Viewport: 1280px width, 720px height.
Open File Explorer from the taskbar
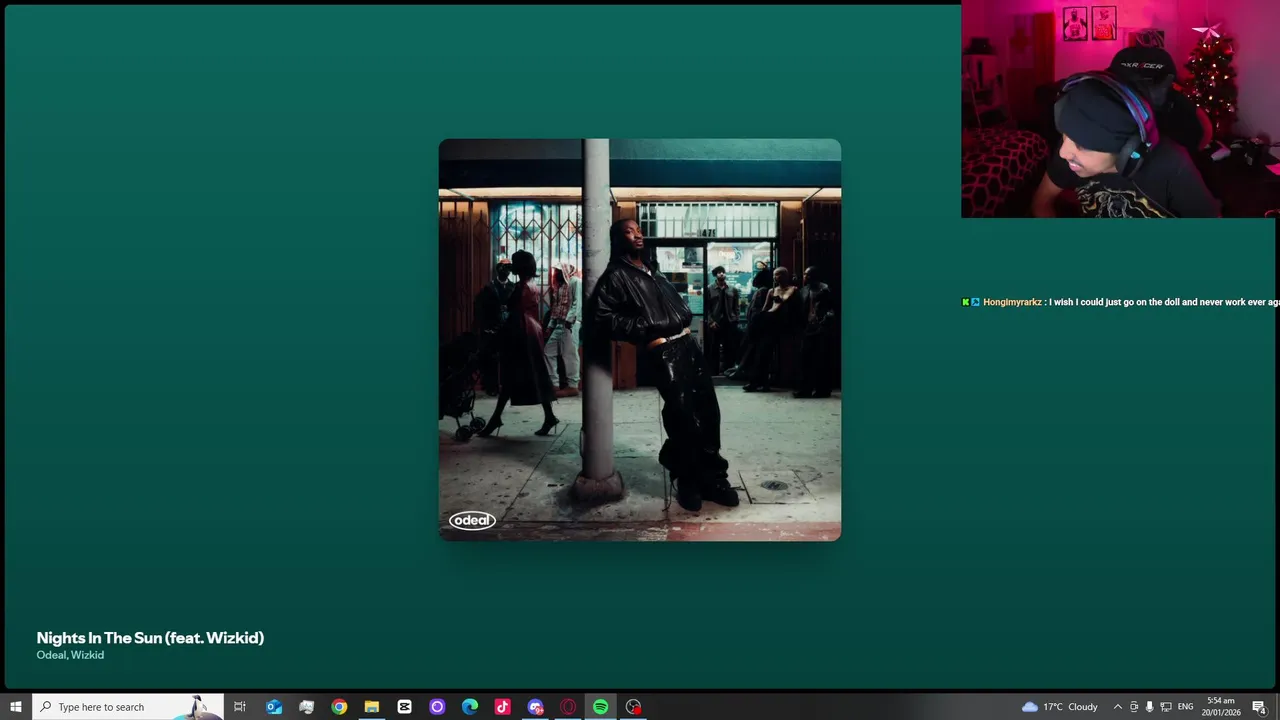pos(372,707)
